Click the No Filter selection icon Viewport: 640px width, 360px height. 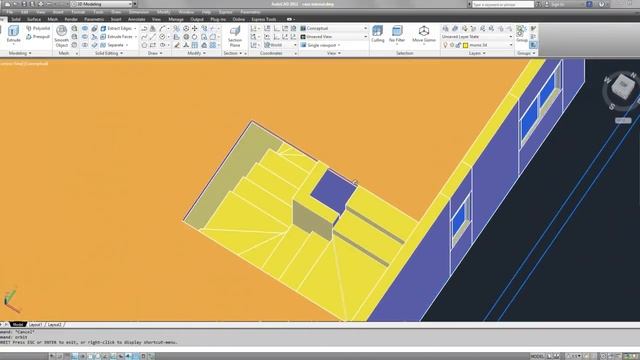point(397,33)
